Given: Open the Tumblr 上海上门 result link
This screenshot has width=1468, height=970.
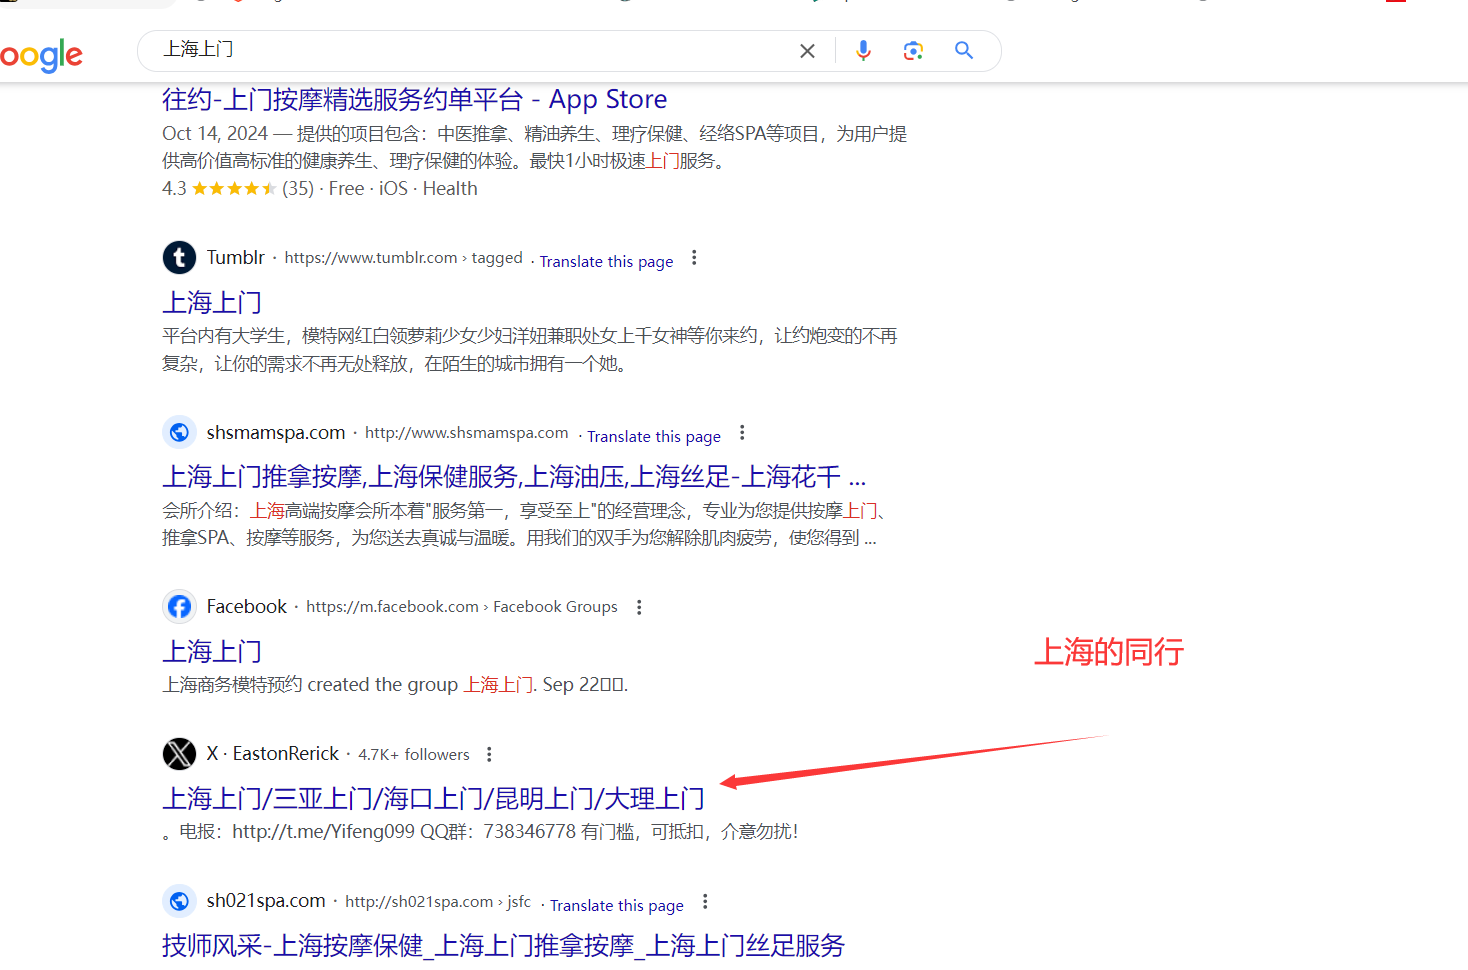Looking at the screenshot, I should point(212,302).
